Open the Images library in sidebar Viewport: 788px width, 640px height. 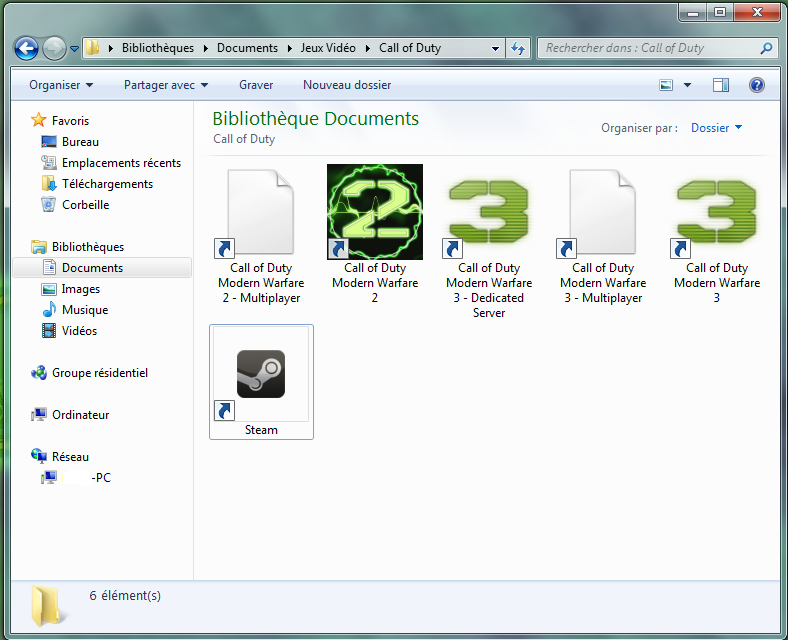[x=80, y=289]
